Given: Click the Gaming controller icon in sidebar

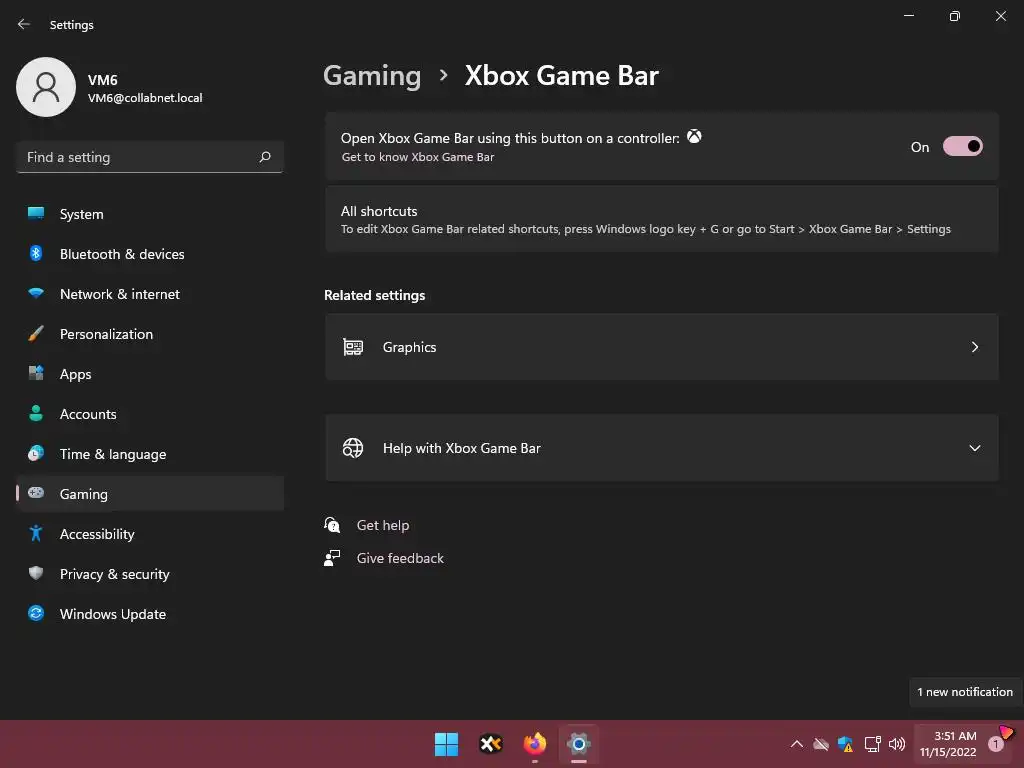Looking at the screenshot, I should tap(36, 493).
